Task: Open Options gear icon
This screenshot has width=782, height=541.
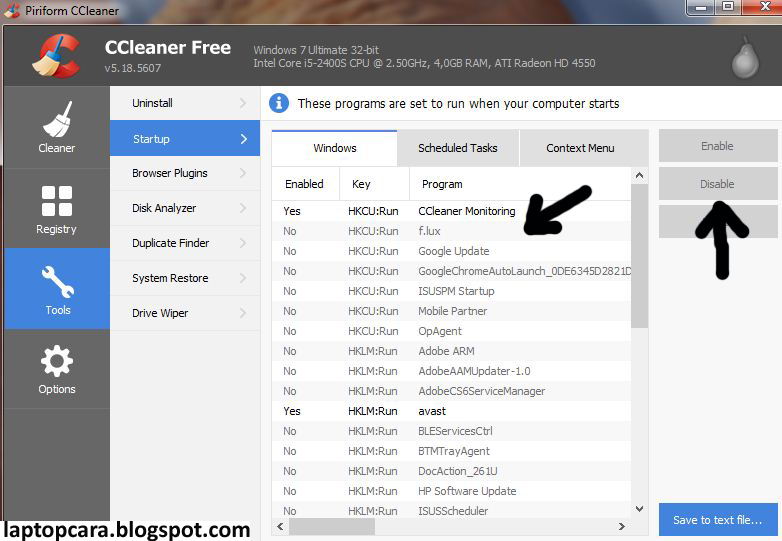Action: [57, 361]
